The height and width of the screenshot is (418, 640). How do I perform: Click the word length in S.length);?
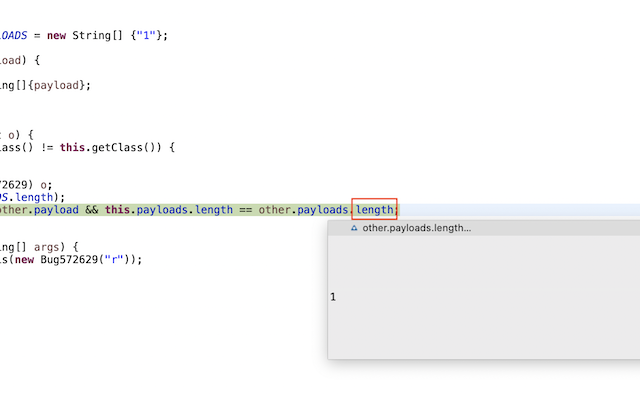34,197
